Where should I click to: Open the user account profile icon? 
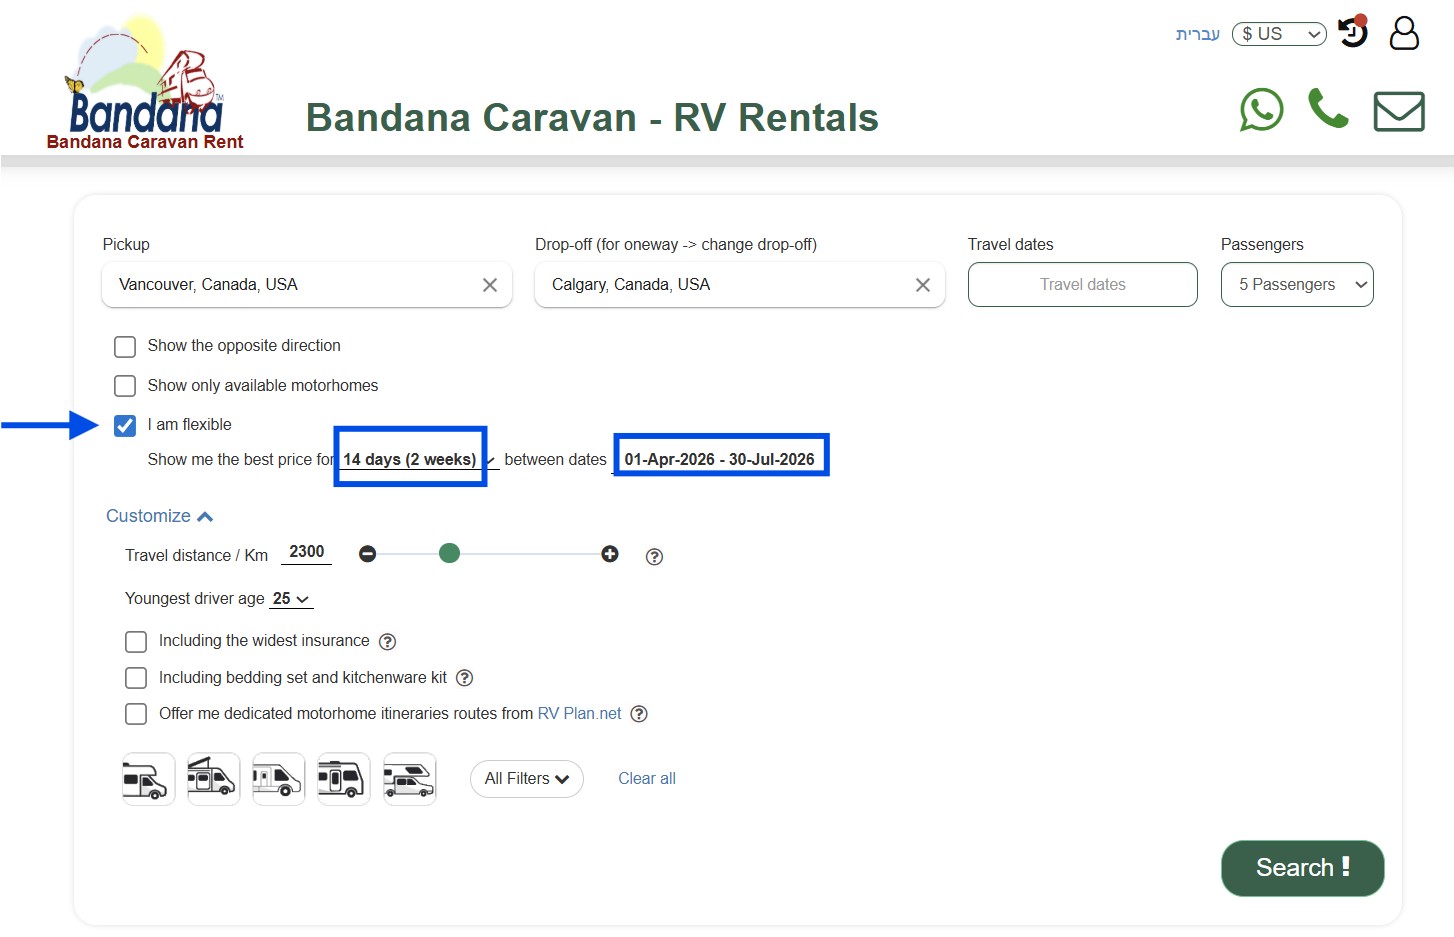click(1404, 33)
